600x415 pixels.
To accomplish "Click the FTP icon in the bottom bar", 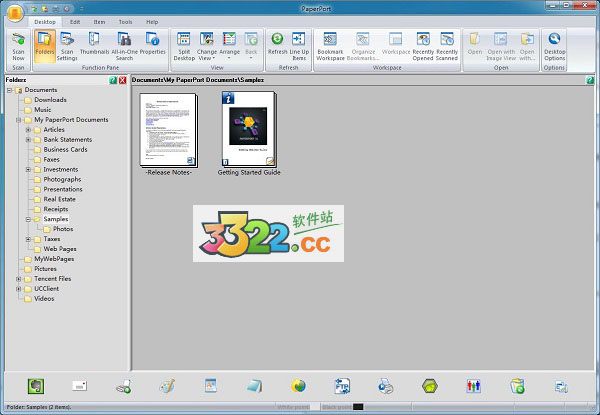I will tap(342, 385).
